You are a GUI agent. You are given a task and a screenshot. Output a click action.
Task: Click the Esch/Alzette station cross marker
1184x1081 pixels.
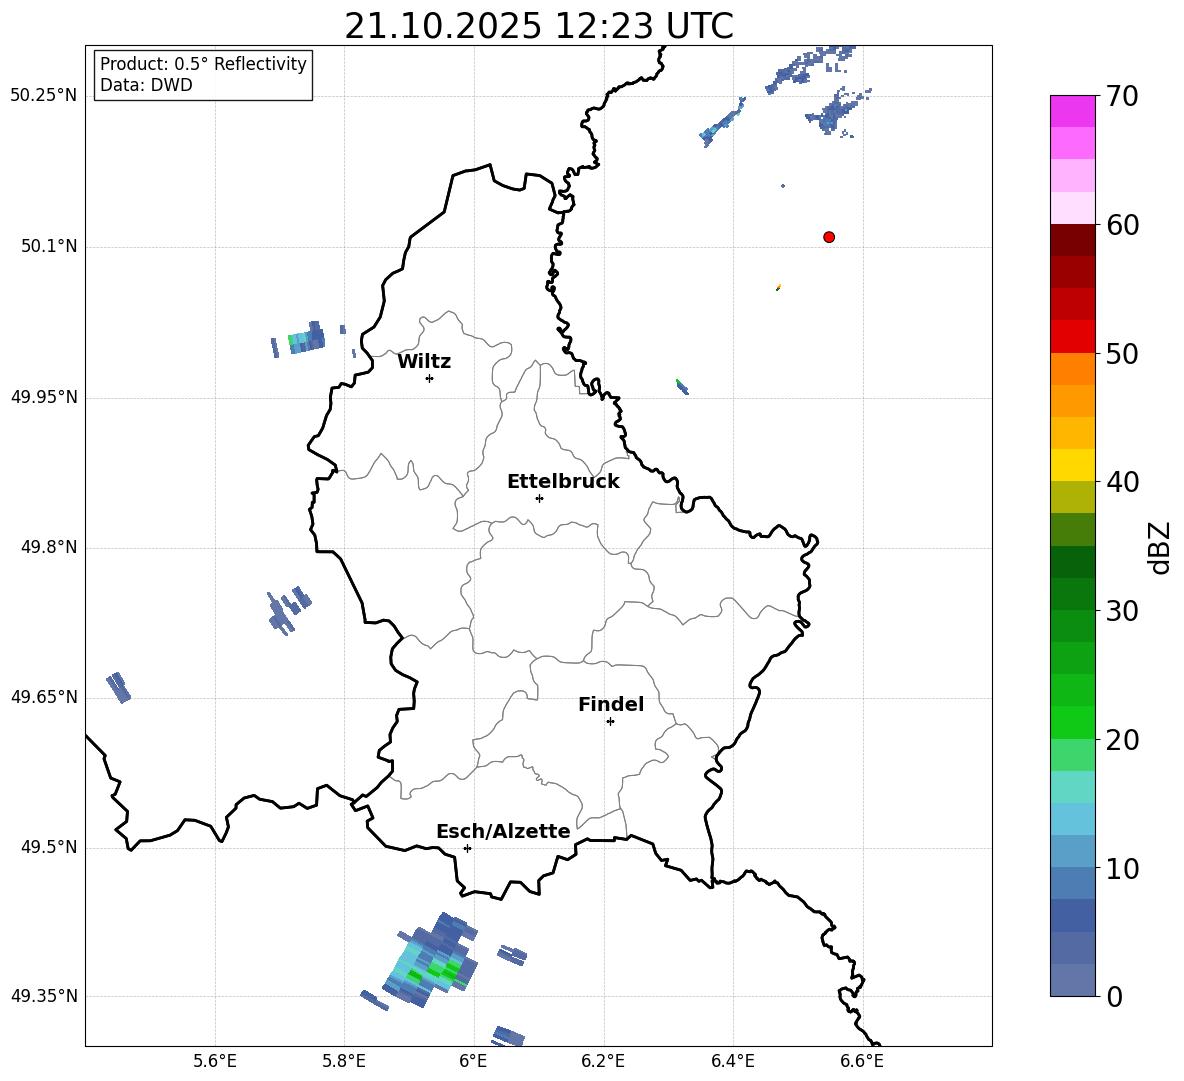point(467,848)
